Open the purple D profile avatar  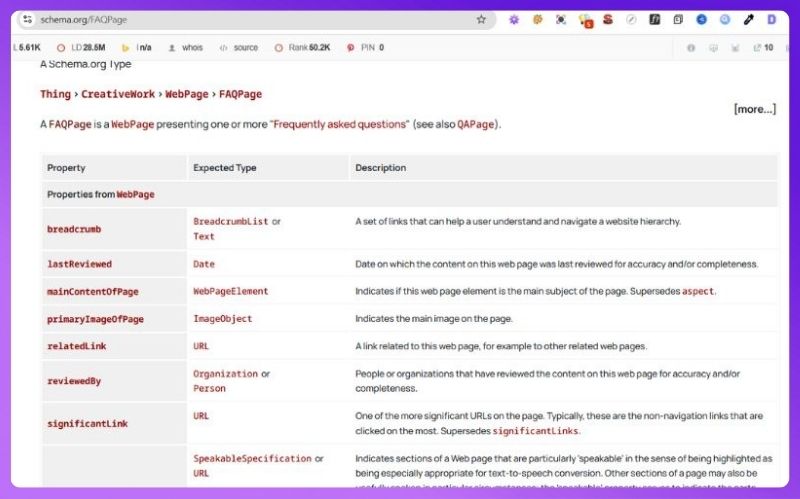(x=771, y=19)
